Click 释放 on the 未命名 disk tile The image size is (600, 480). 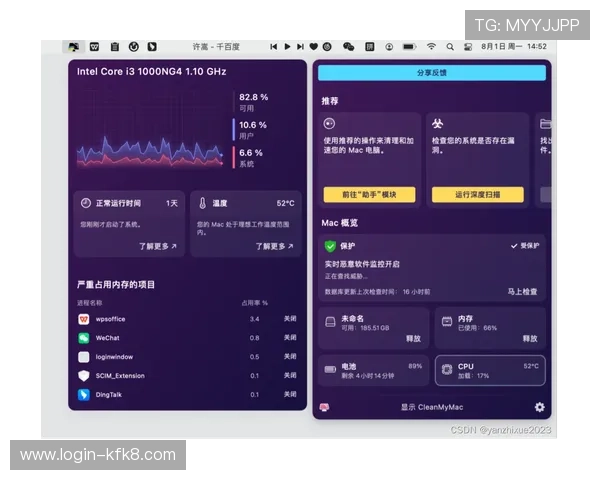413,338
